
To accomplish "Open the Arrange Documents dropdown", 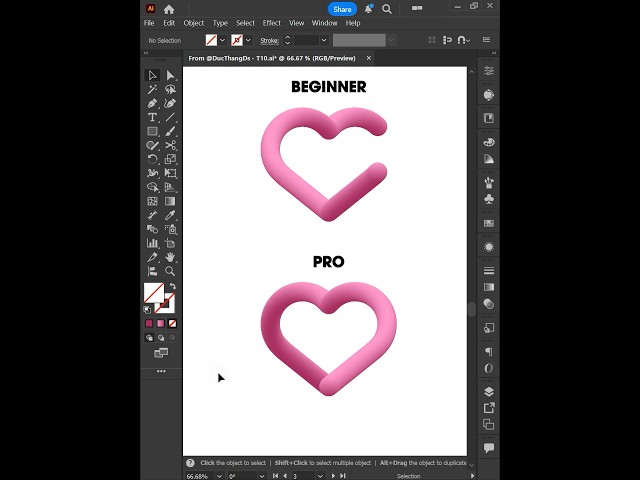I will pos(417,8).
